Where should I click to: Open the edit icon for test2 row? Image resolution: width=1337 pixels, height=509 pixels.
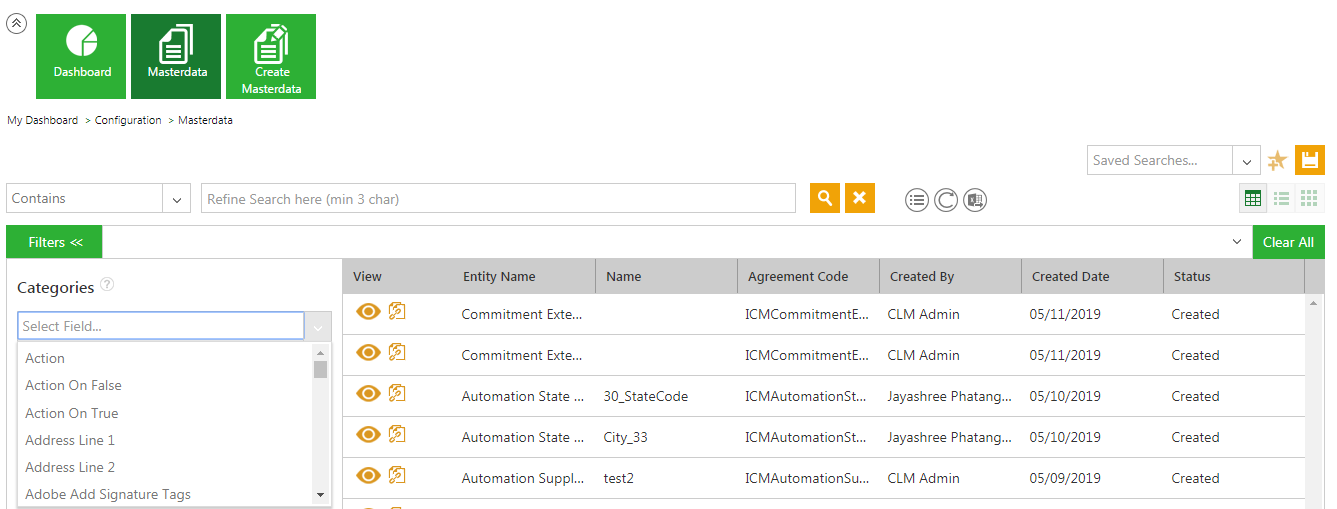pyautogui.click(x=397, y=475)
